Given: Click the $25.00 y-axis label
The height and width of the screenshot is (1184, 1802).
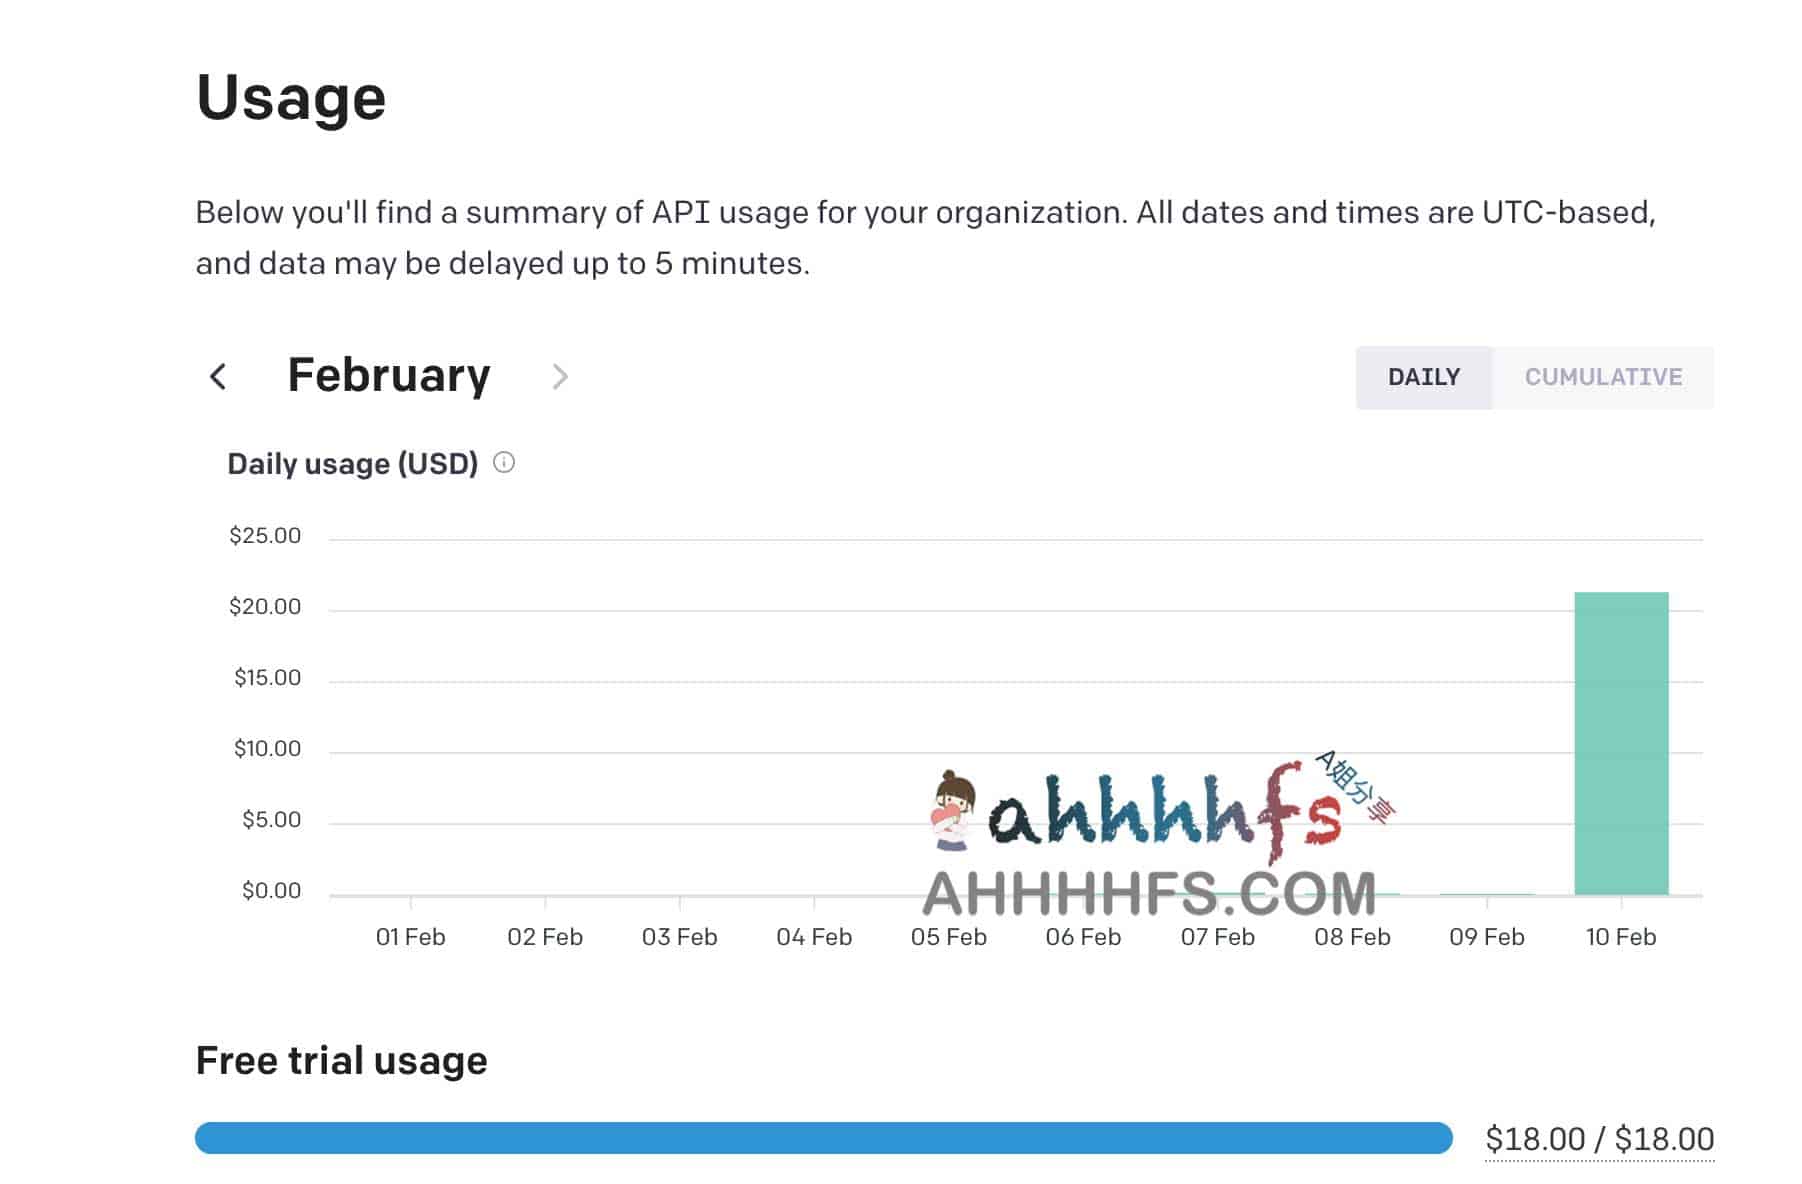Looking at the screenshot, I should tap(265, 536).
